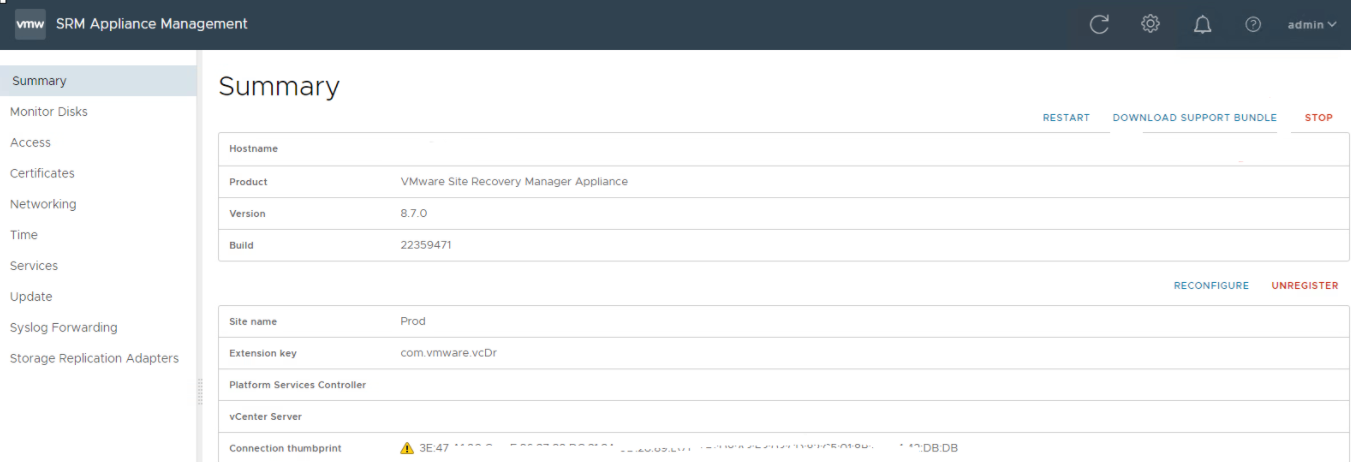Click the com.vmware.vcDr value
This screenshot has width=1351, height=462.
[449, 354]
